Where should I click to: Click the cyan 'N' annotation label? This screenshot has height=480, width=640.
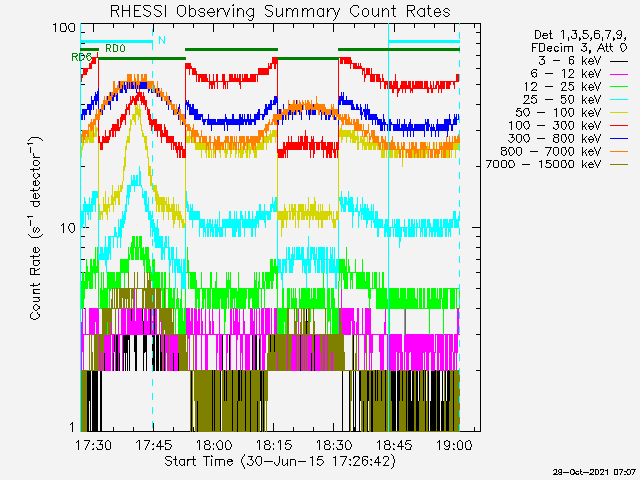point(162,40)
